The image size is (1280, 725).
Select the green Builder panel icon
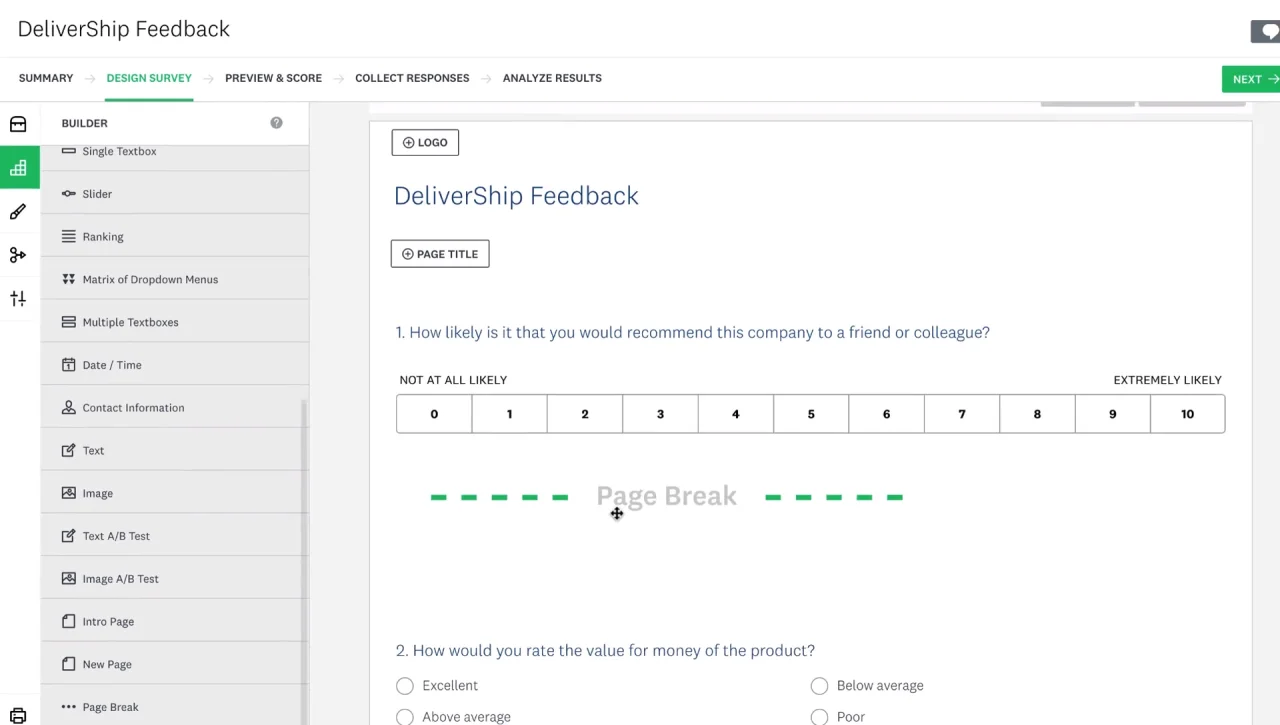18,167
